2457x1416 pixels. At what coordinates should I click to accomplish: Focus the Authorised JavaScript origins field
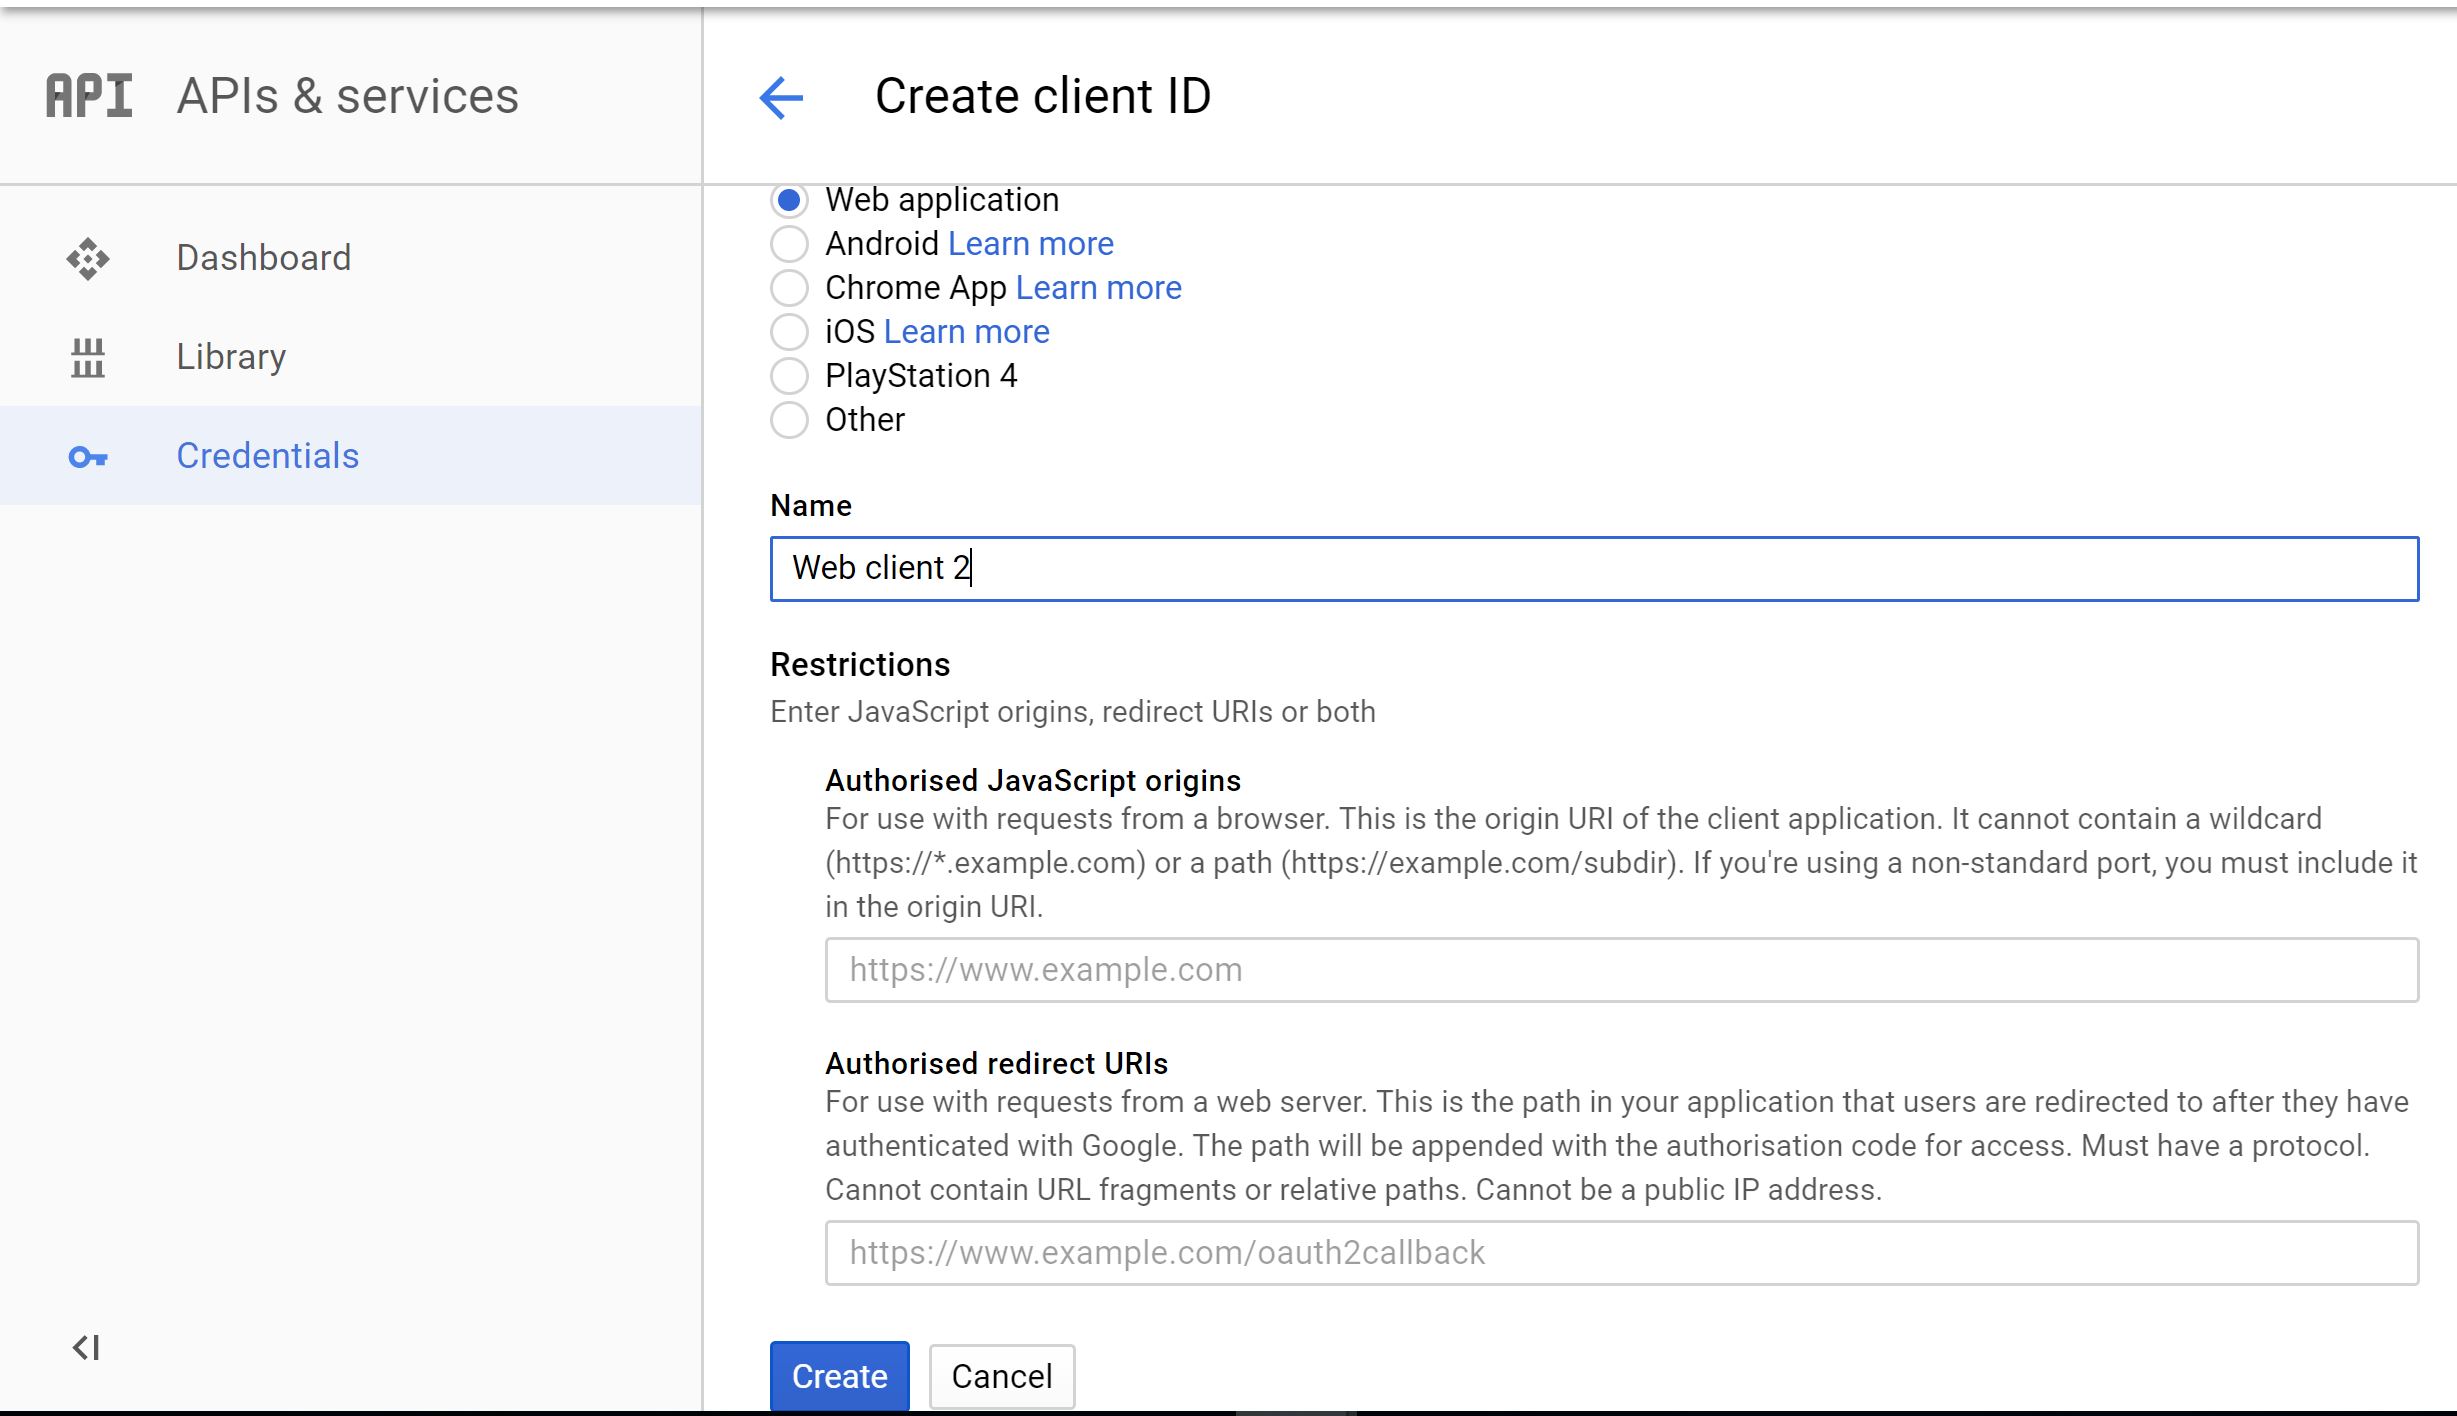(x=1620, y=970)
